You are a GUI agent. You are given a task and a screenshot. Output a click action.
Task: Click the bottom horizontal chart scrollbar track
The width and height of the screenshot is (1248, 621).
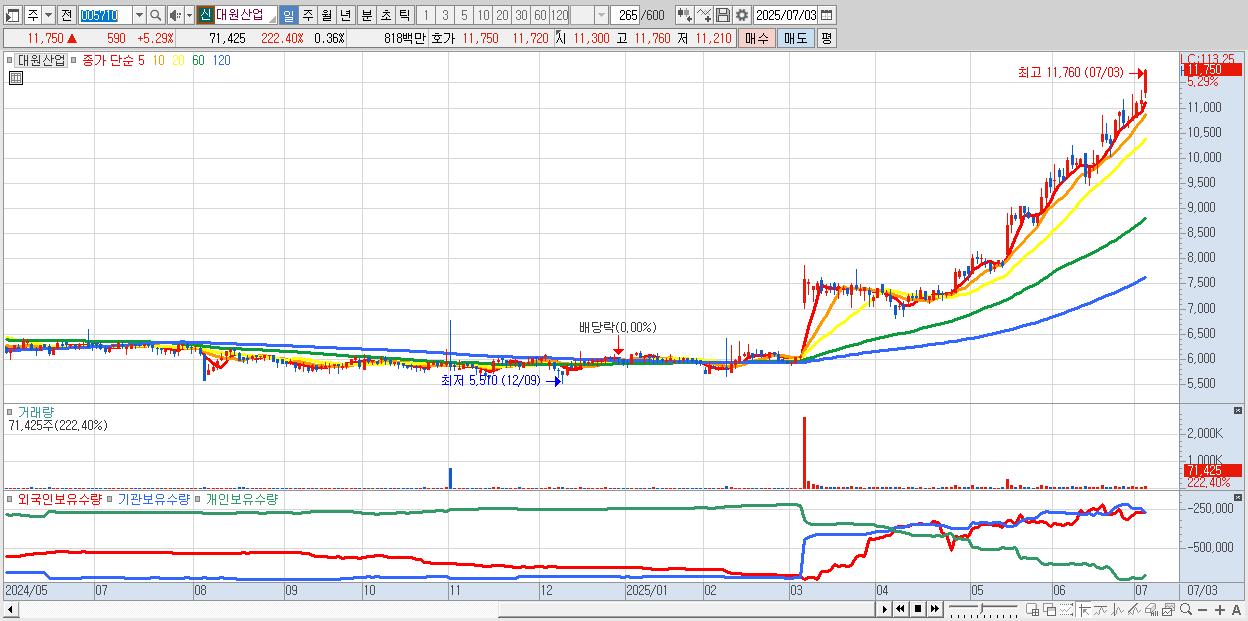pyautogui.click(x=445, y=609)
